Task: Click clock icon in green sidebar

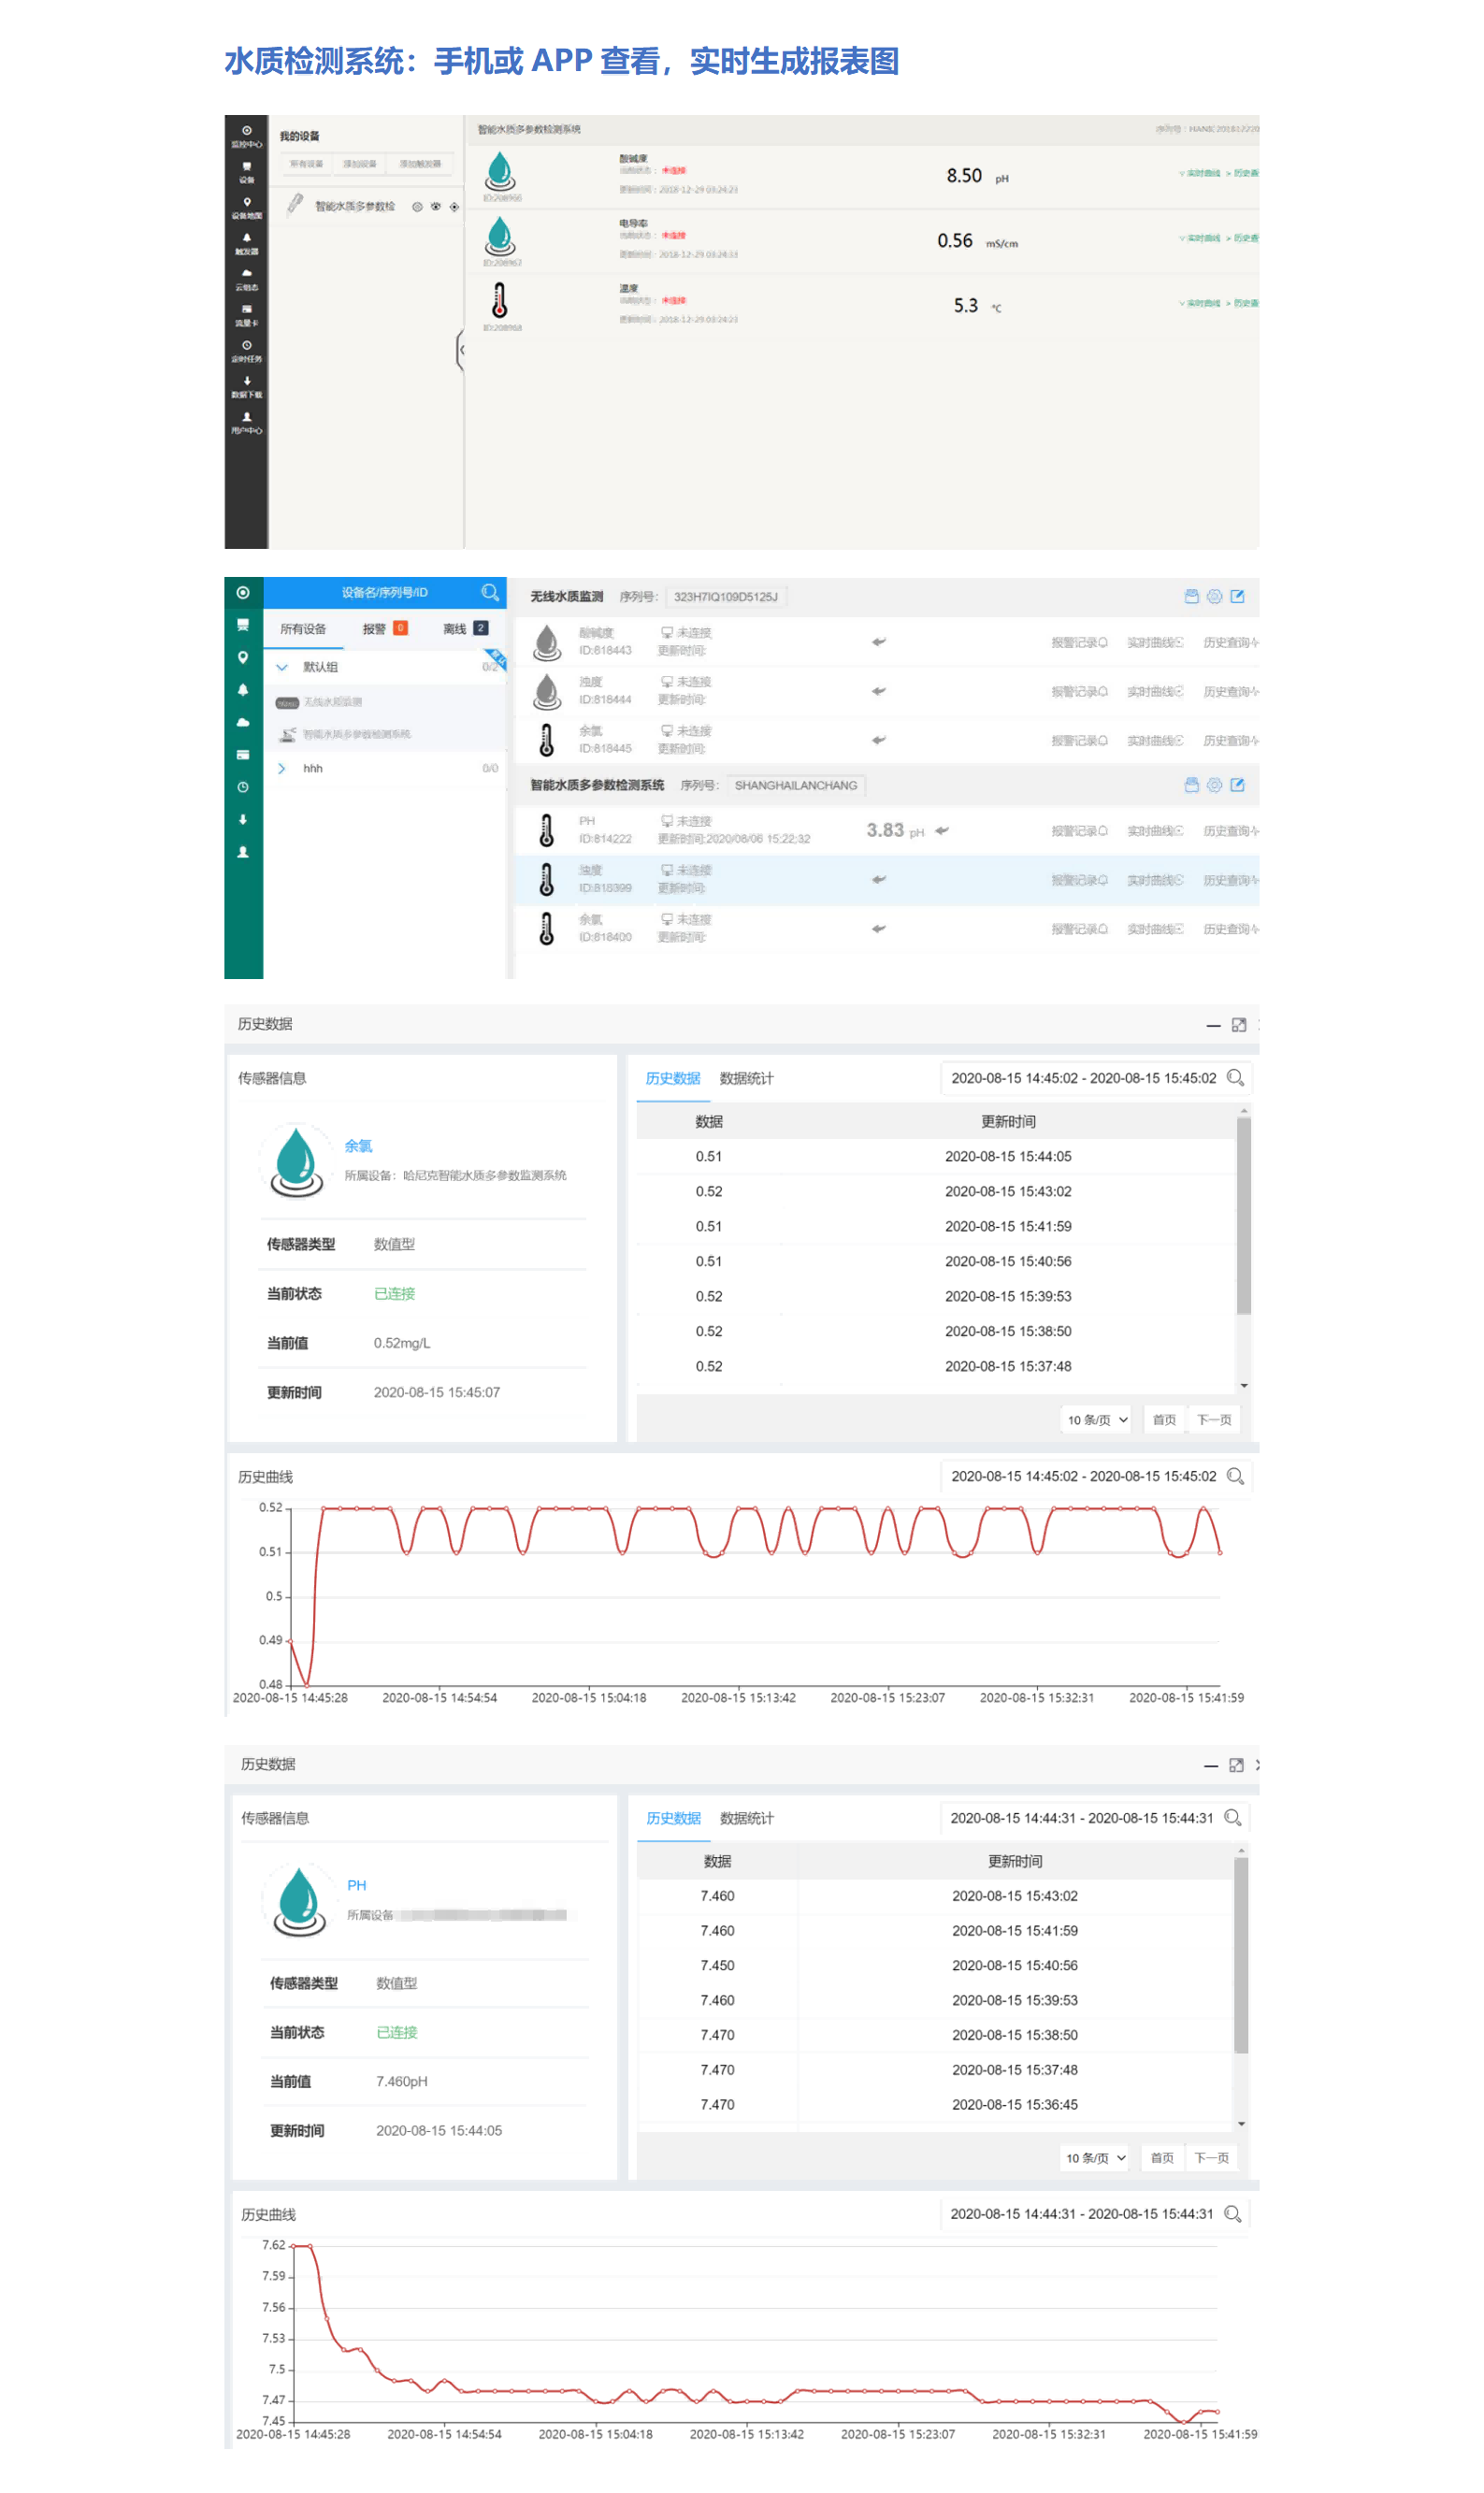Action: [243, 787]
